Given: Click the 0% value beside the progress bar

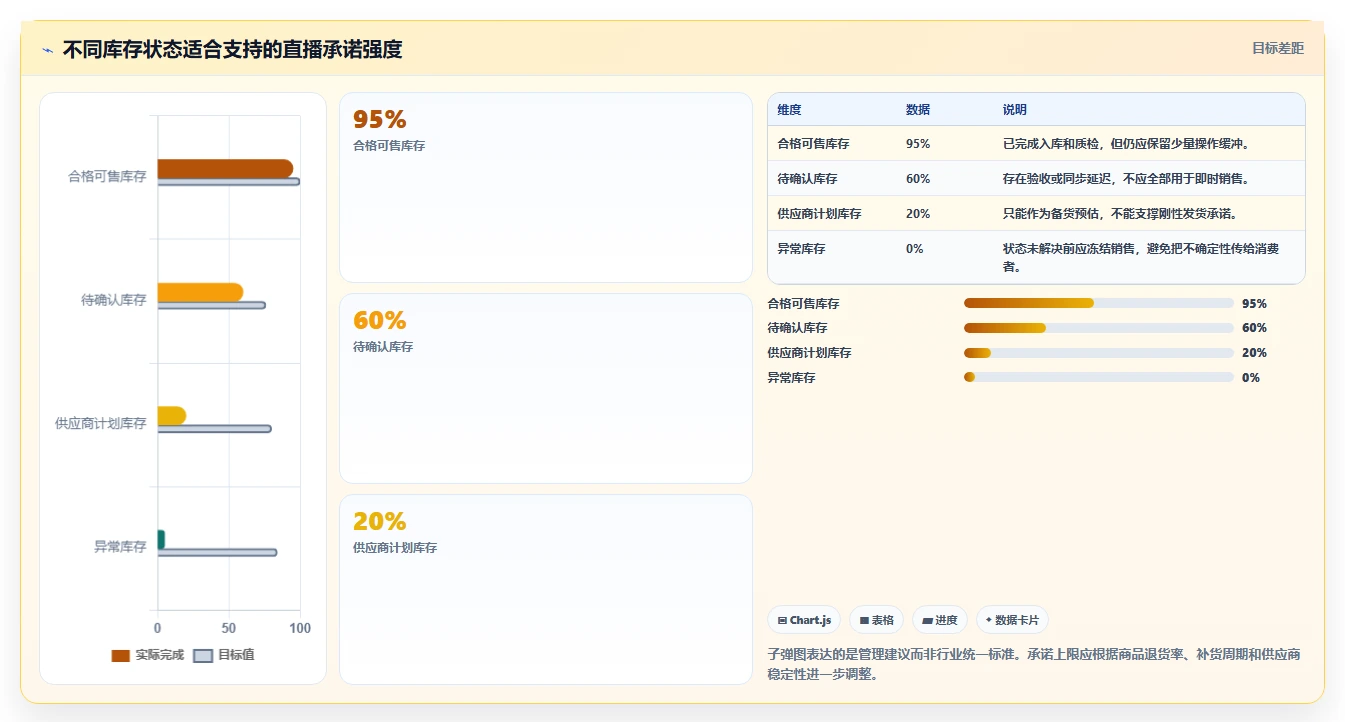Looking at the screenshot, I should [1250, 378].
